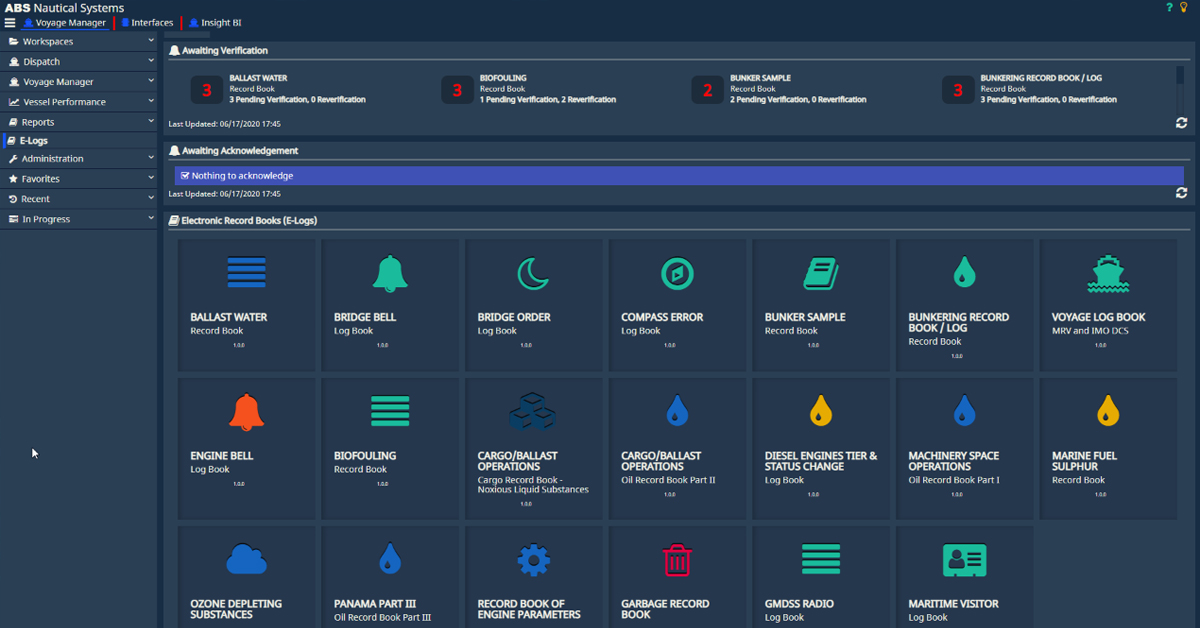Click the Record Book of Engine Parameters gear icon
1200x628 pixels.
coord(534,559)
